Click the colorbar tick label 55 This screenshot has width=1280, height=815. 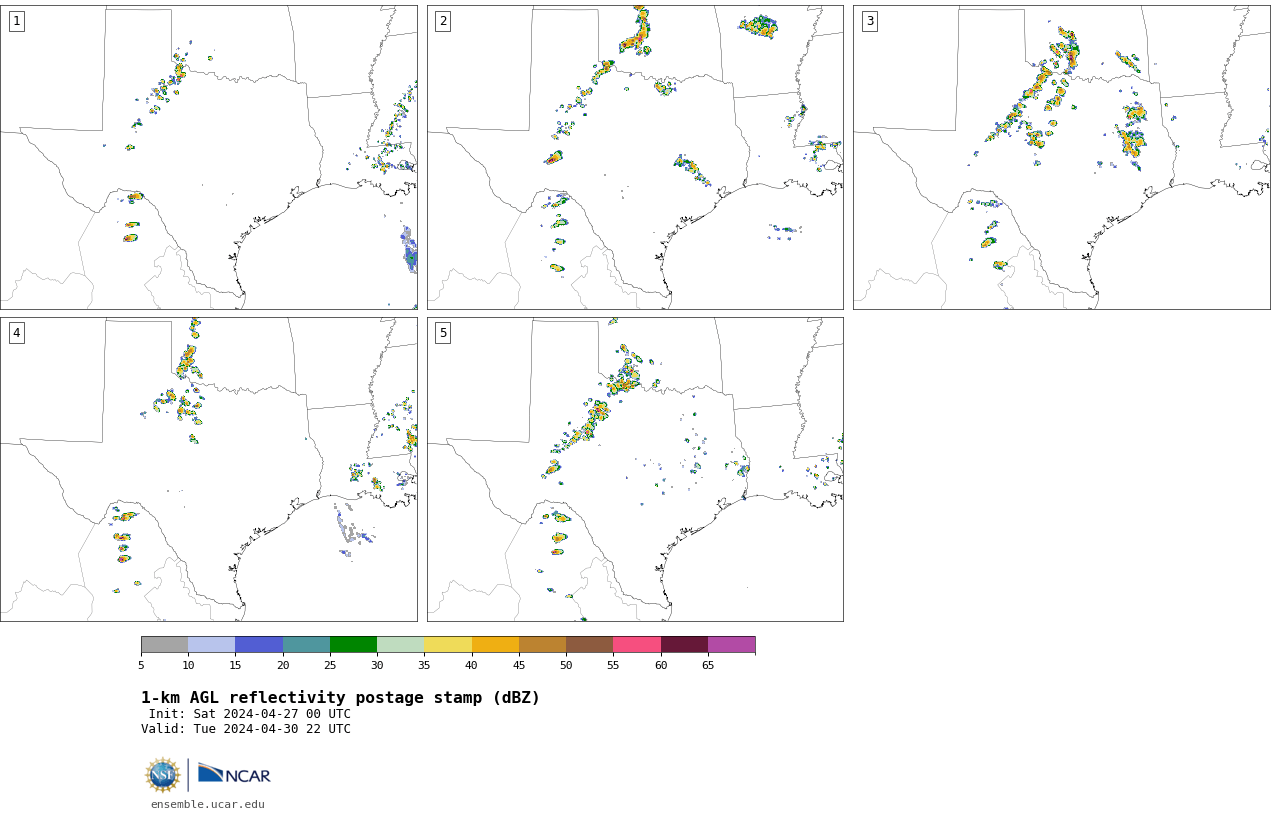[x=613, y=665]
